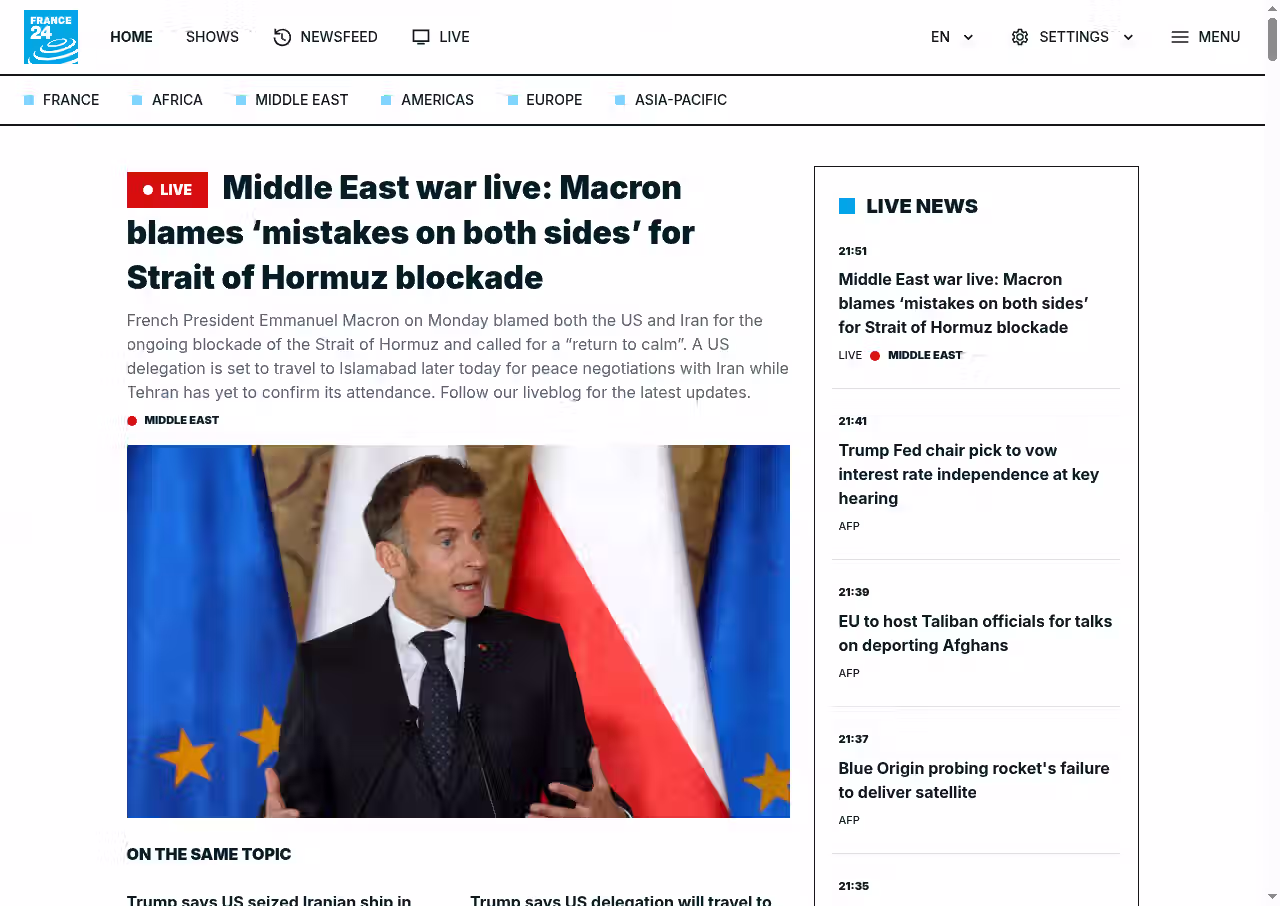The width and height of the screenshot is (1280, 906).
Task: Click the page vertical scrollbar
Action: pos(1273,453)
